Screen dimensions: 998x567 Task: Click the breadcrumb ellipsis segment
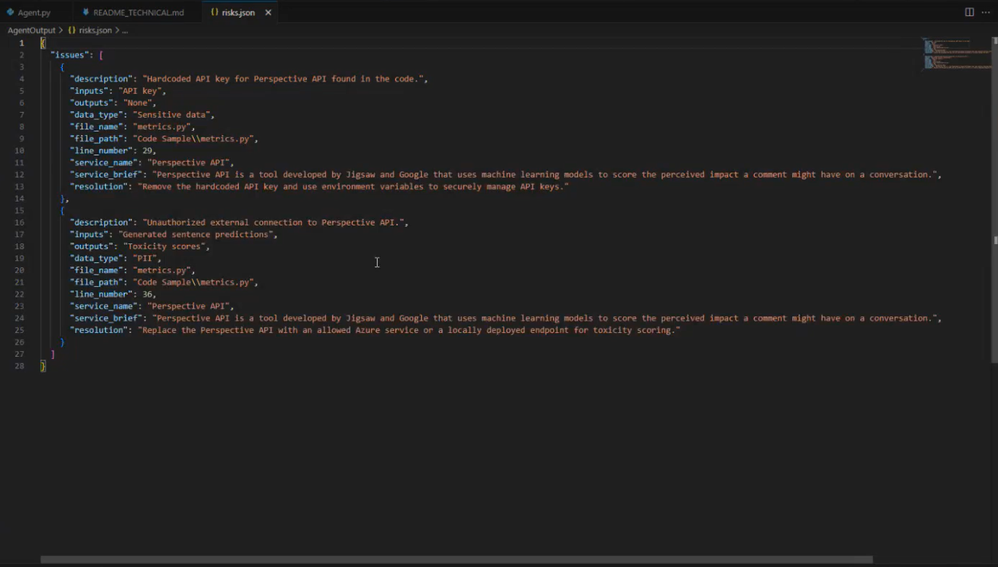[125, 30]
